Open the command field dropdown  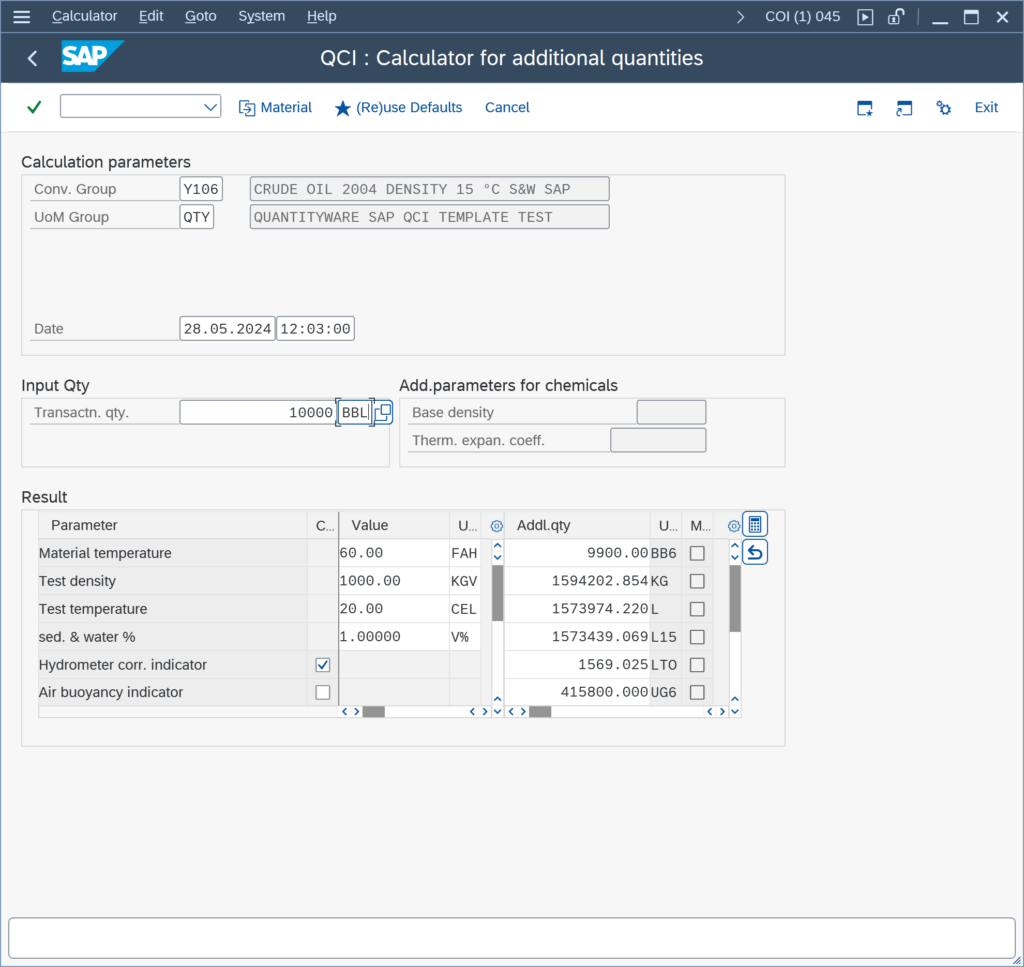210,107
